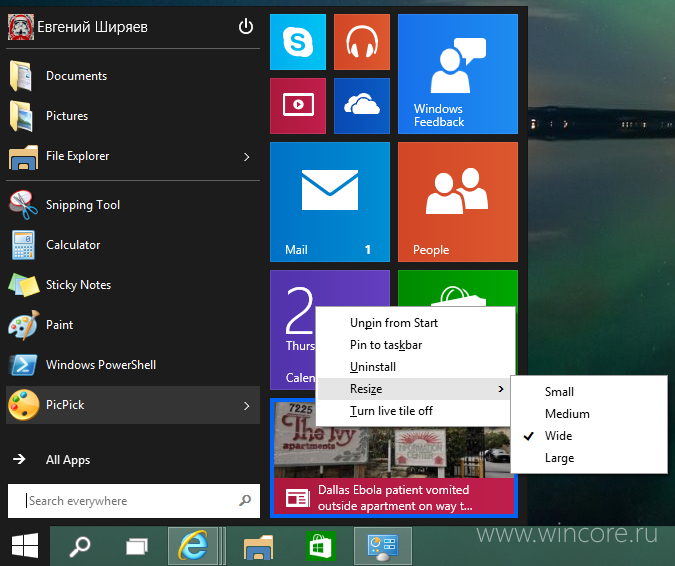
Task: Open the People tile
Action: click(x=458, y=202)
